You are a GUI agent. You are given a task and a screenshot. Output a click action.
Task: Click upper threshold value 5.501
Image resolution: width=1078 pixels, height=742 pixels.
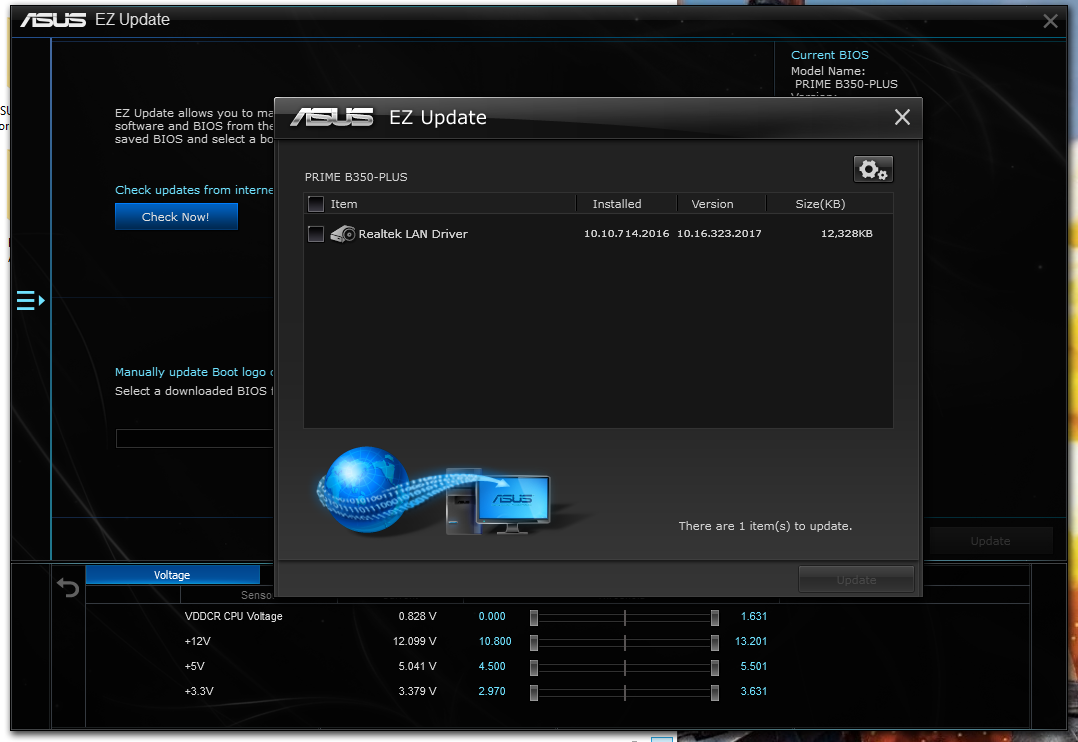coord(754,666)
